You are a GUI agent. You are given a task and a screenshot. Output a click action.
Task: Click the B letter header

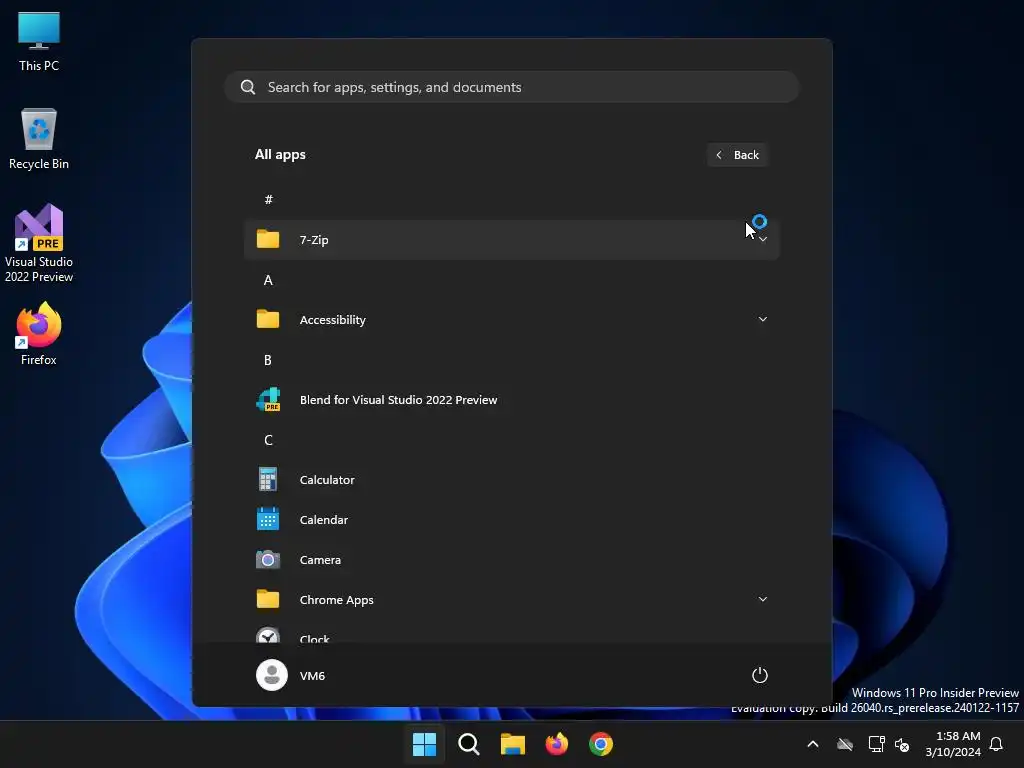[268, 360]
